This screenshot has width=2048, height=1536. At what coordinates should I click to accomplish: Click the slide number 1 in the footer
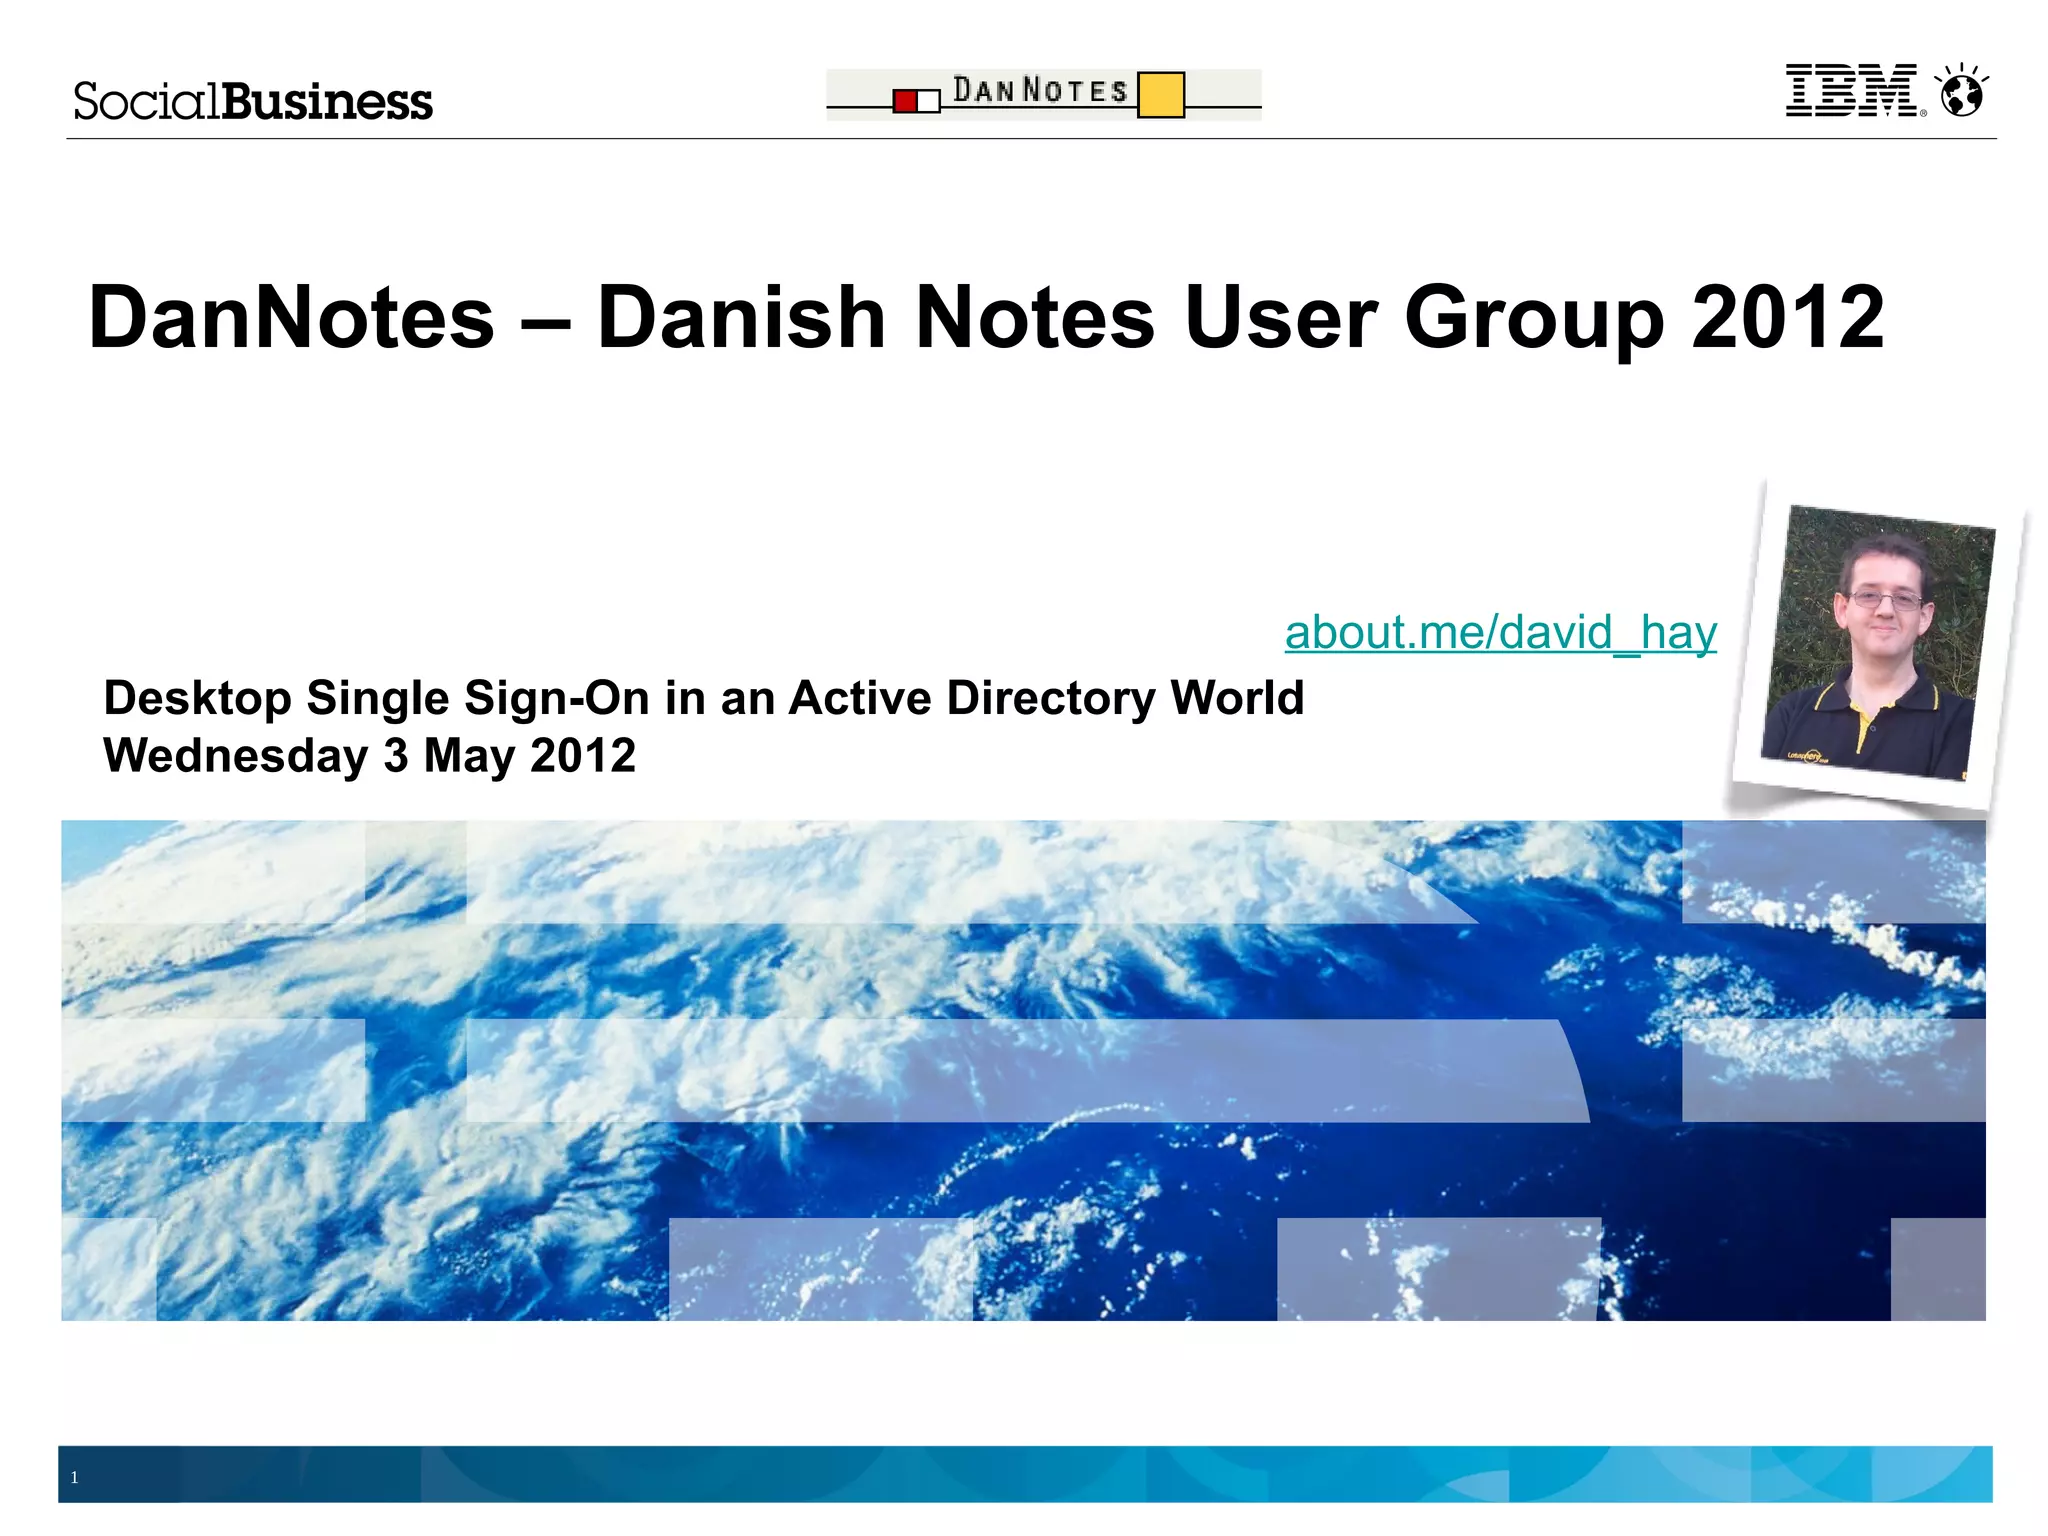pos(74,1478)
